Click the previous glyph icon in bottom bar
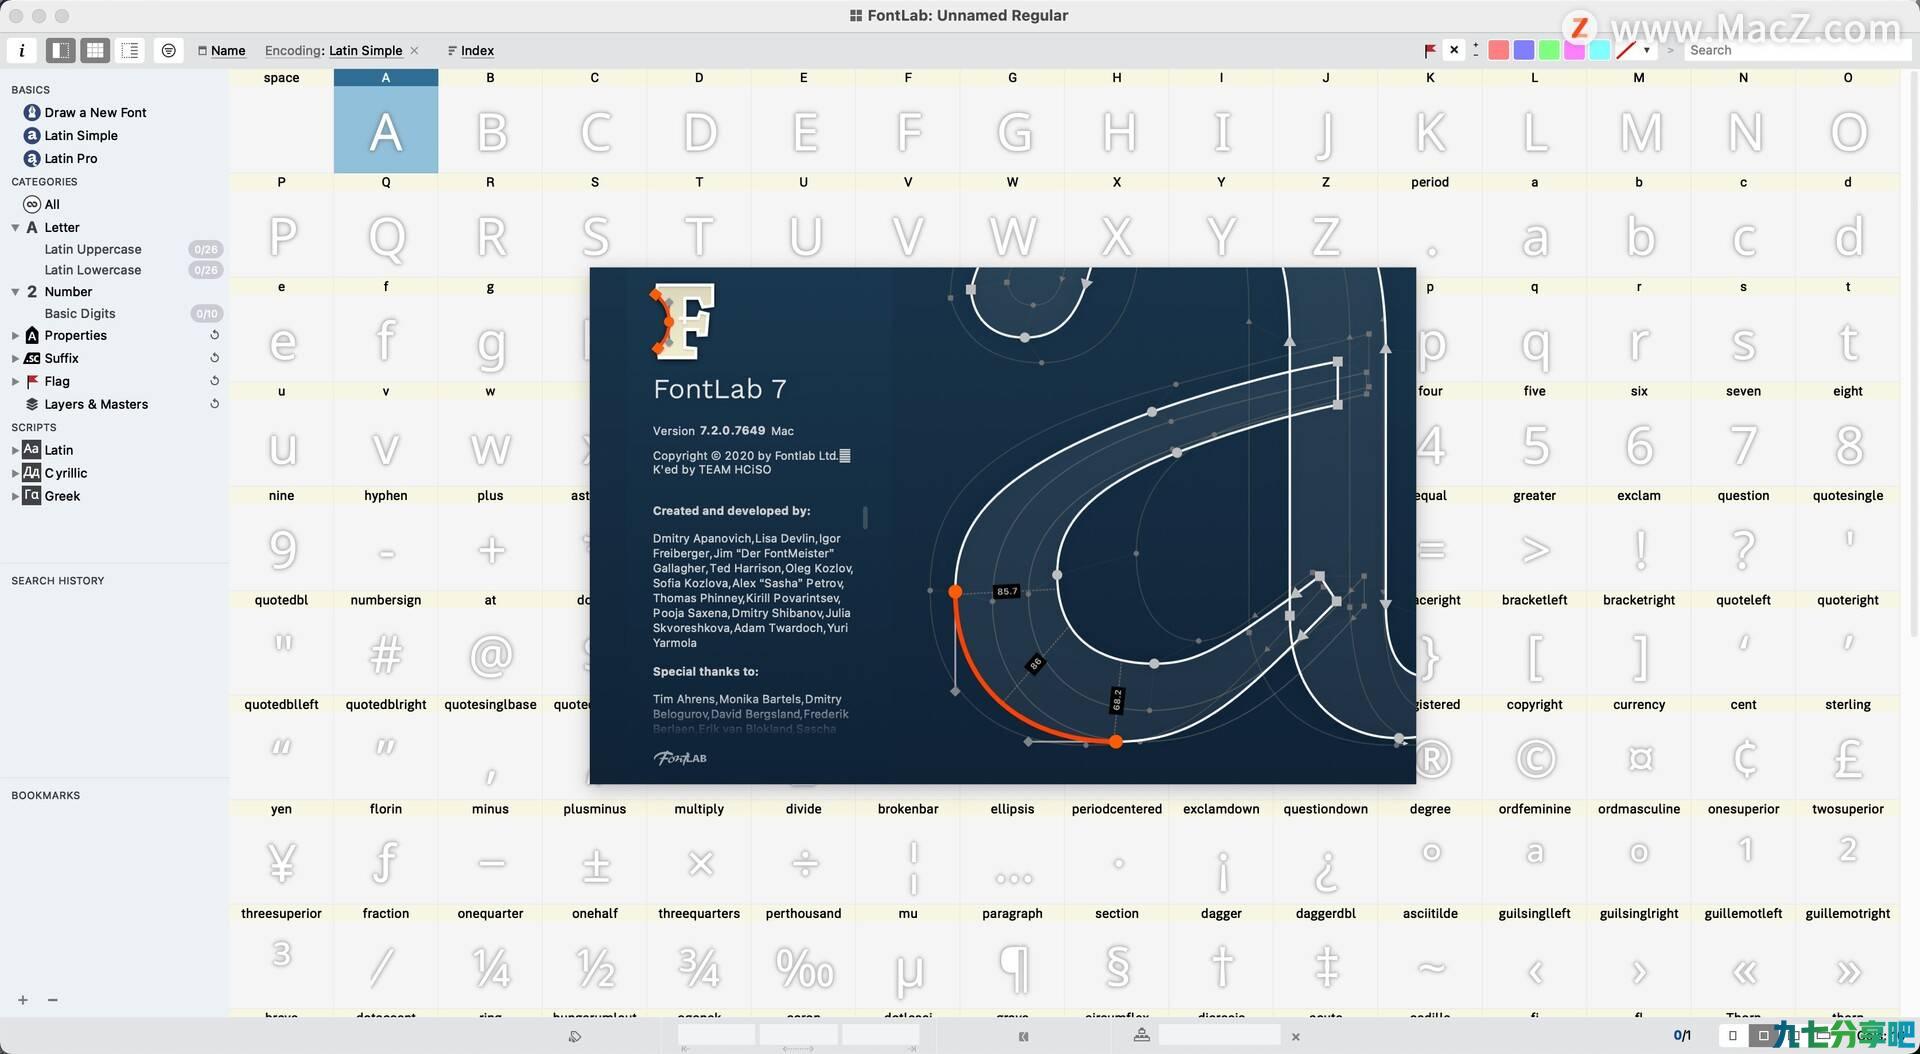This screenshot has height=1054, width=1920. pyautogui.click(x=1023, y=1037)
